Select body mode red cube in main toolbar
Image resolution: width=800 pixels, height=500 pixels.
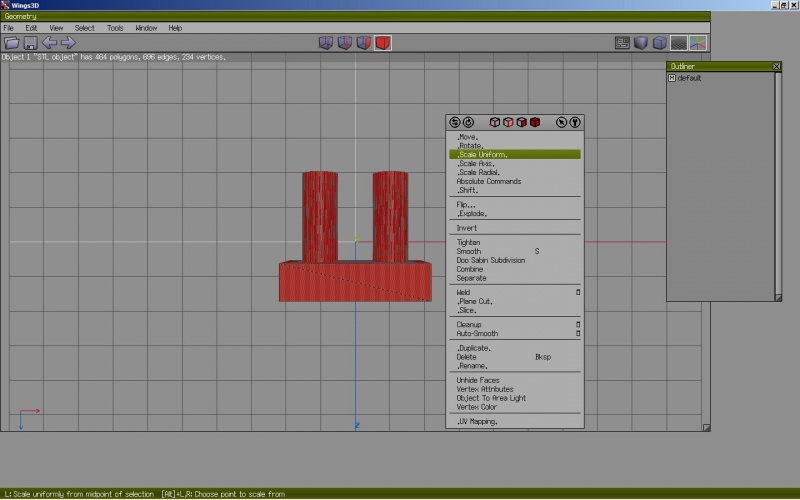(x=383, y=43)
